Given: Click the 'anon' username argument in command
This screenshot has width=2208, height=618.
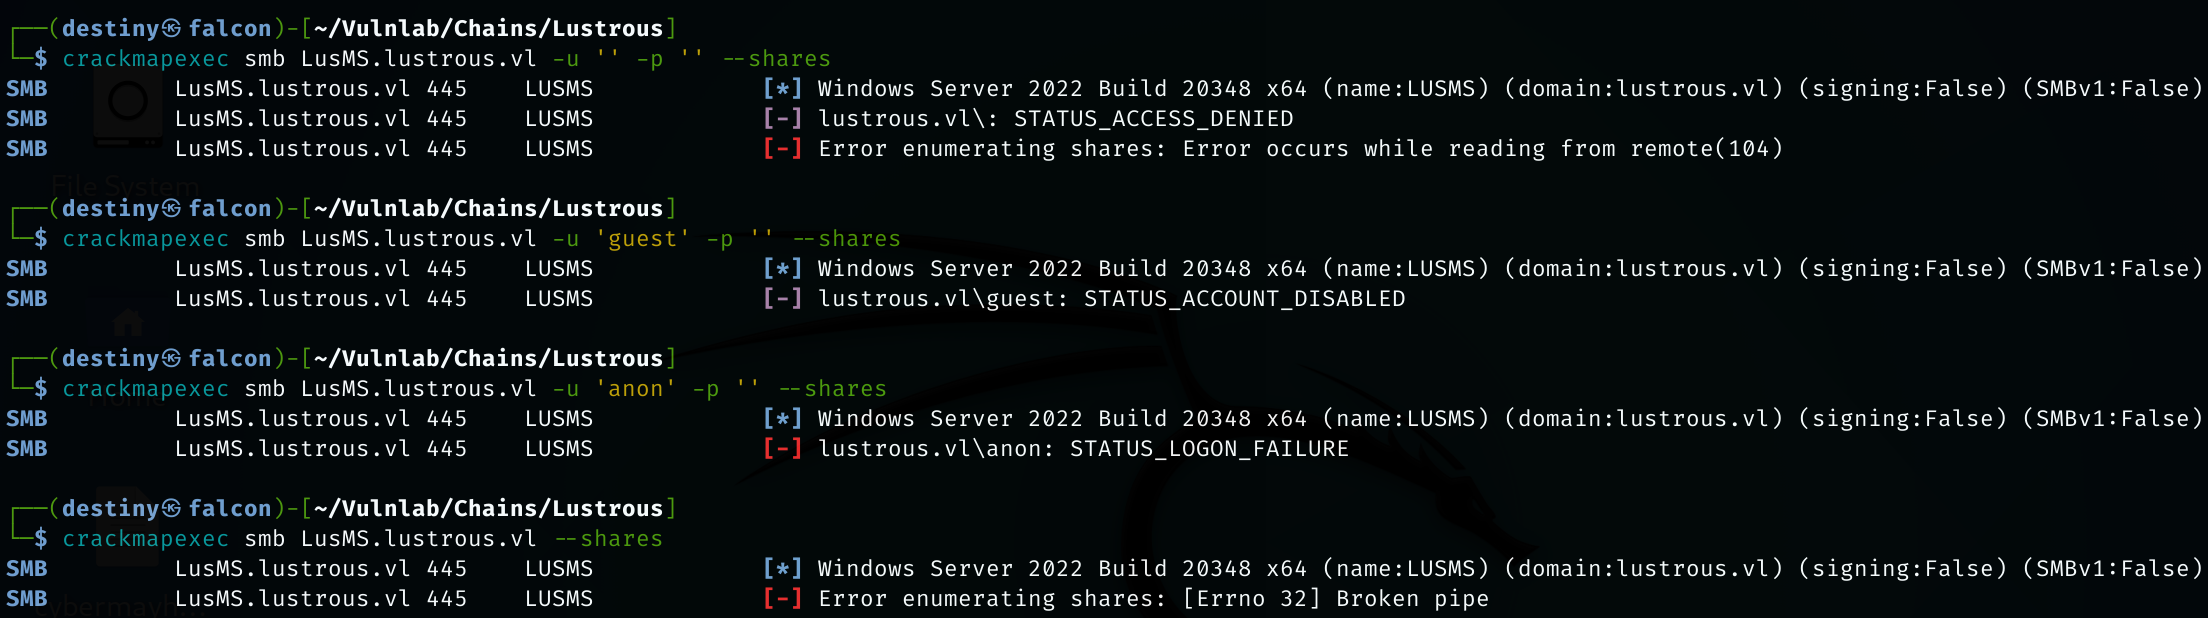Looking at the screenshot, I should 635,389.
